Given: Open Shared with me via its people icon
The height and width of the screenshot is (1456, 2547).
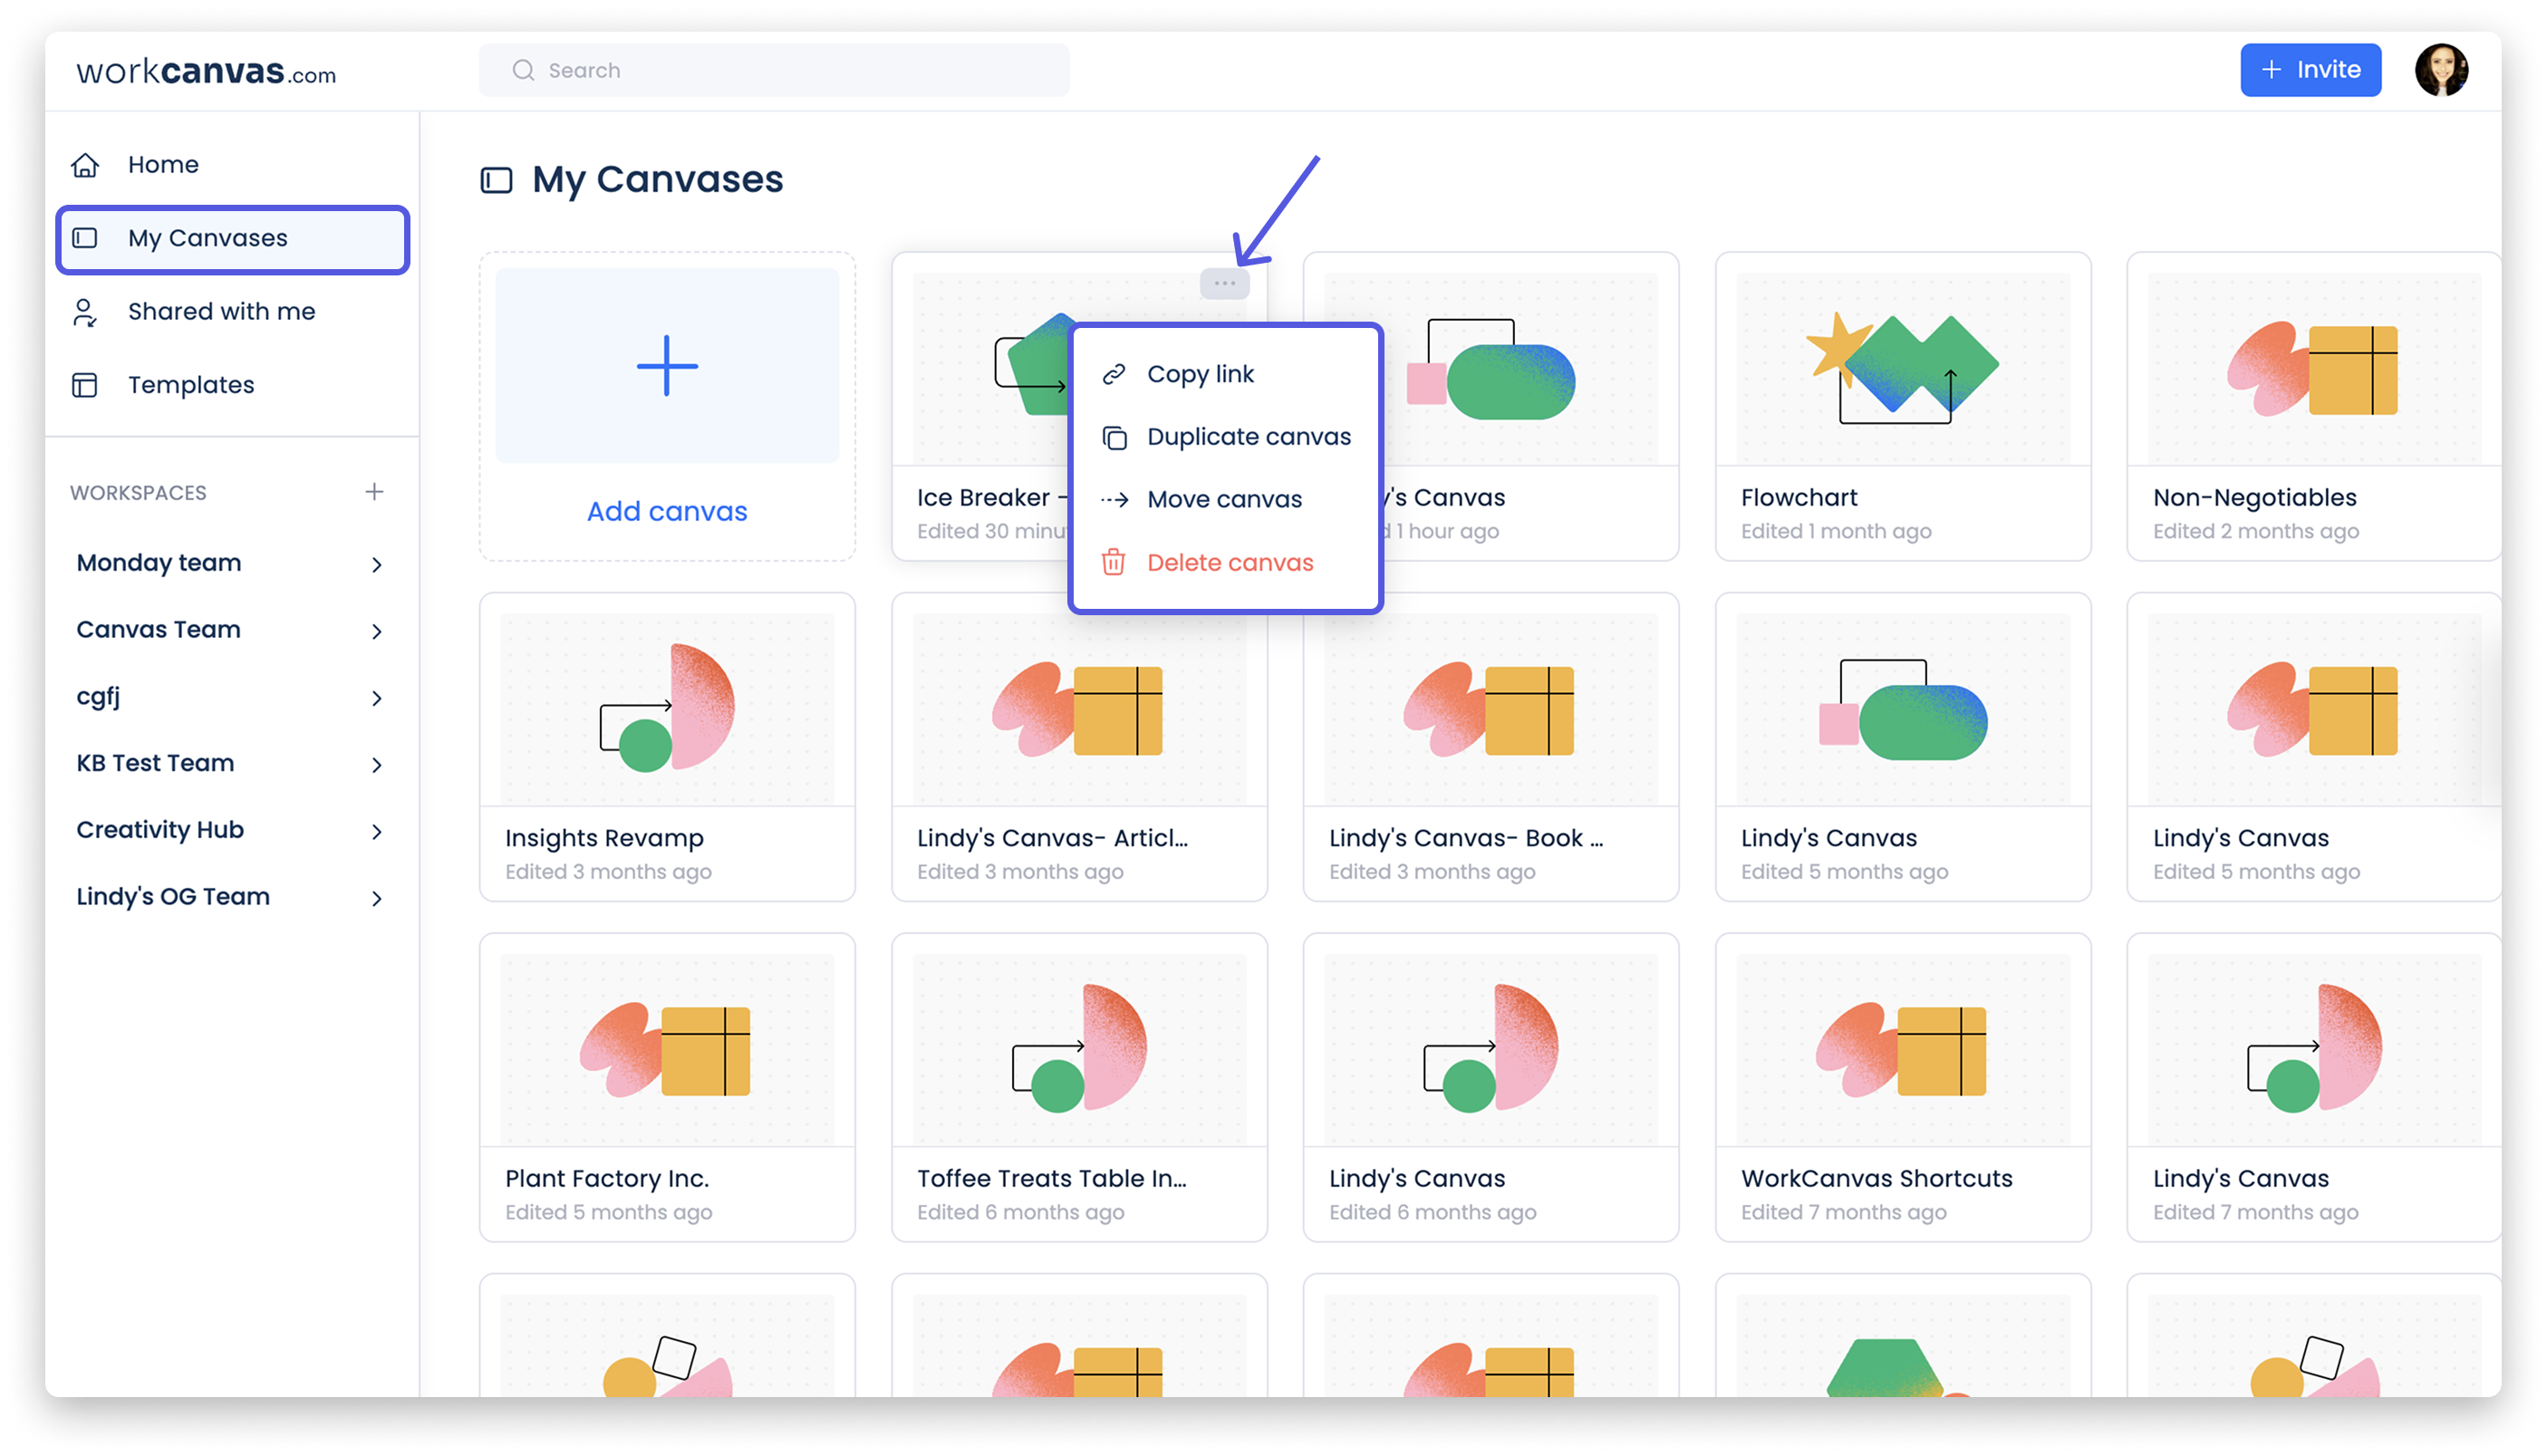Looking at the screenshot, I should (x=86, y=312).
